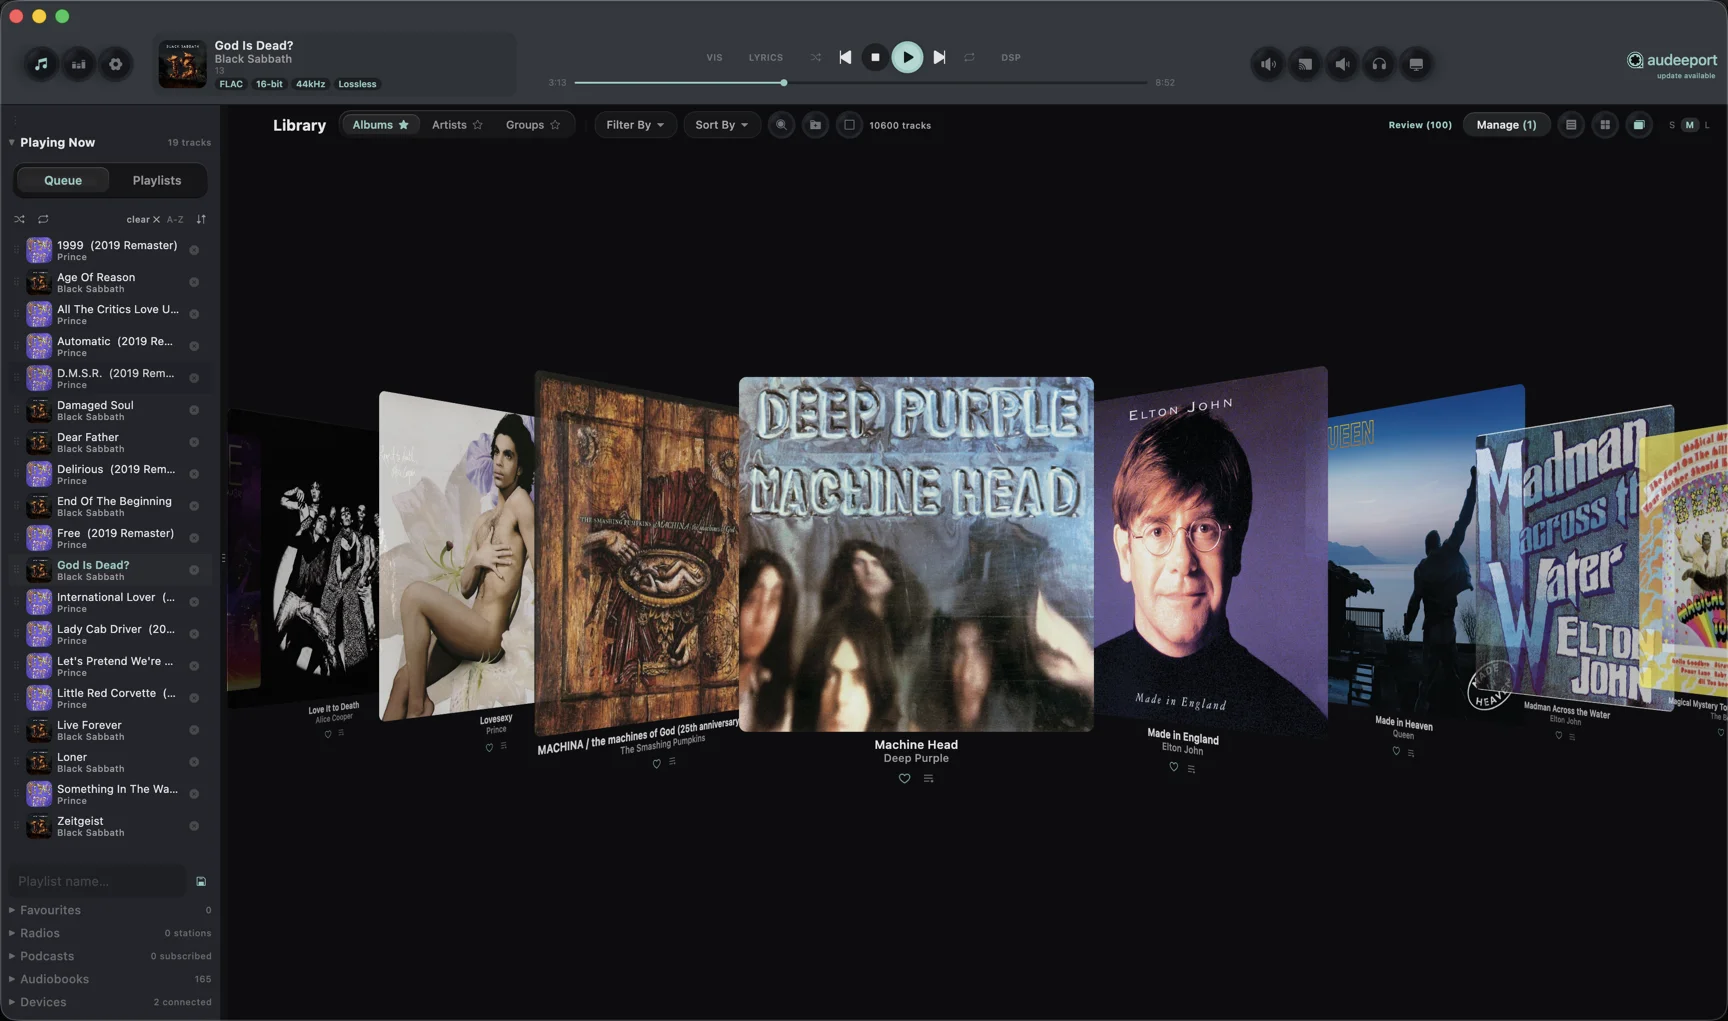
Task: Switch to the Playlists tab
Action: tap(157, 180)
